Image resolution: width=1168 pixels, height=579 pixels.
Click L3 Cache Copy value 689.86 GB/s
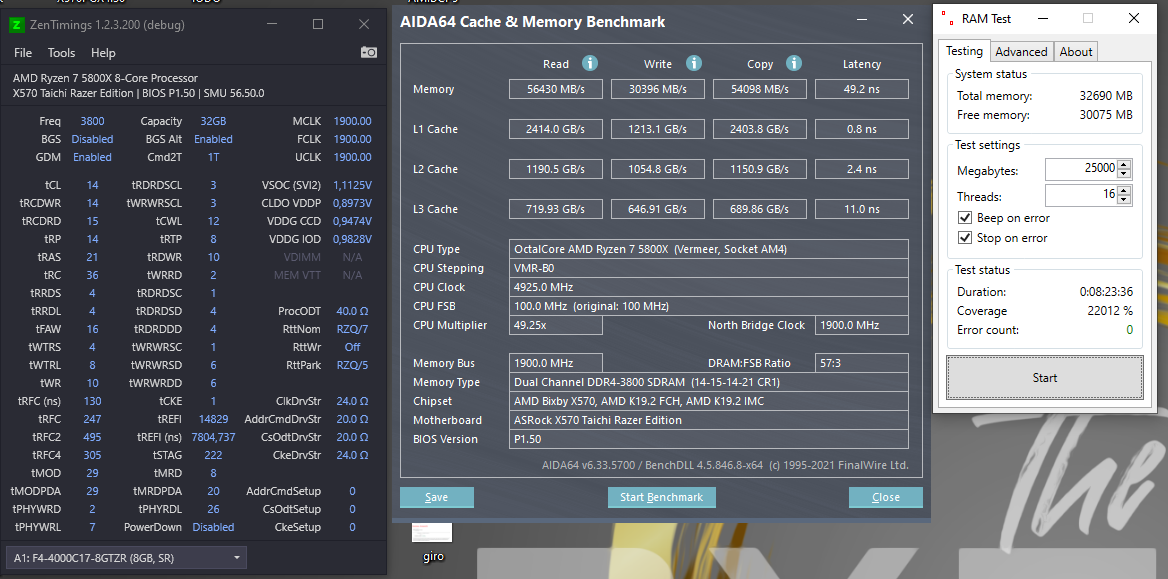pos(760,209)
